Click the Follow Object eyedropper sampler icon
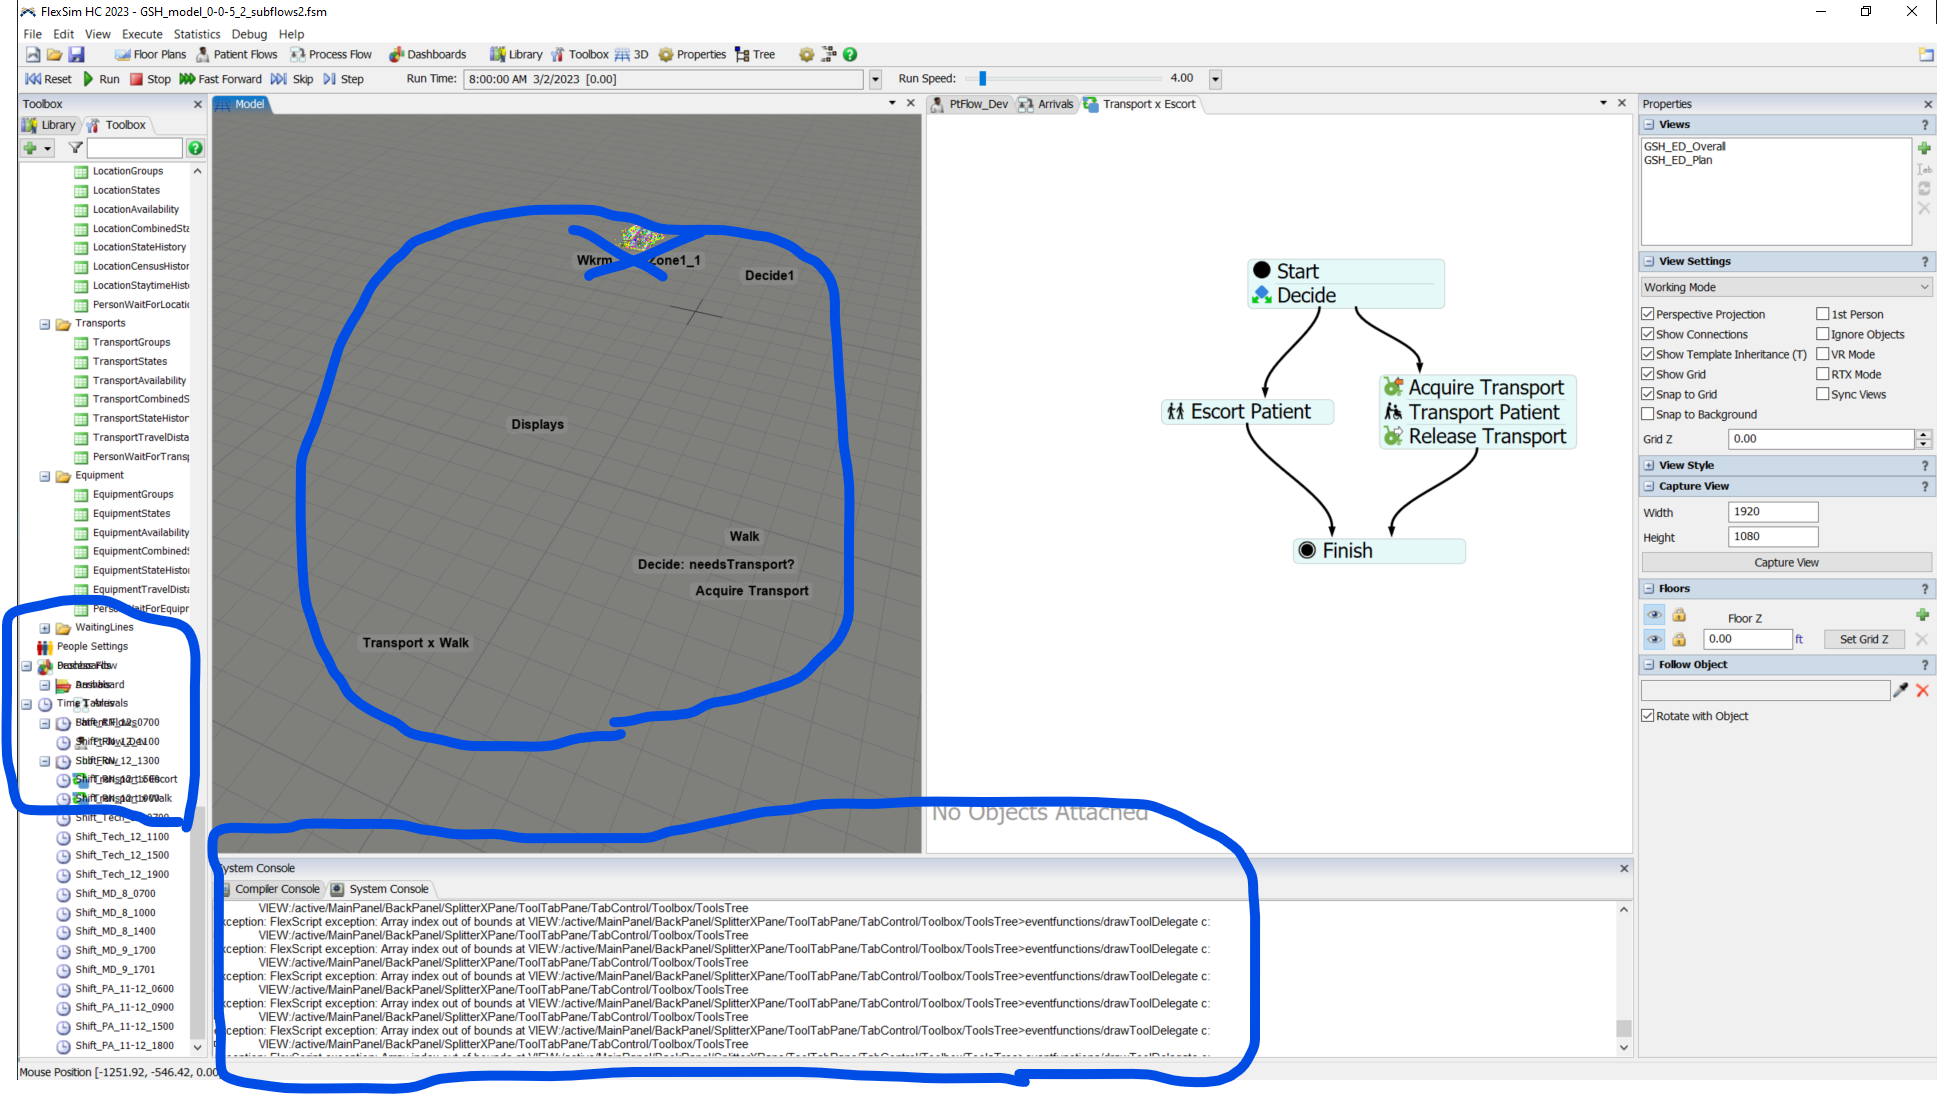Screen dimensions: 1937x1097 [1900, 690]
